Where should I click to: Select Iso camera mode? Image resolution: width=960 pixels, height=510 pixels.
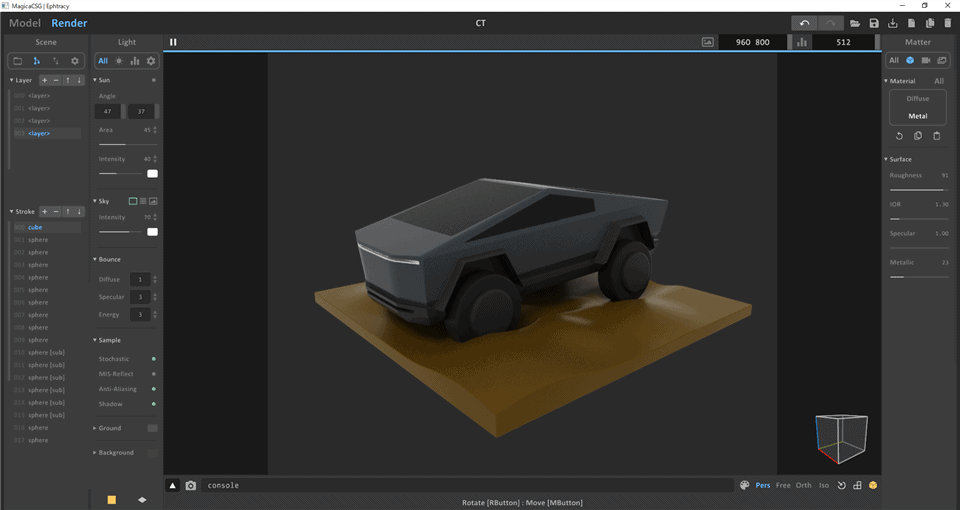824,485
